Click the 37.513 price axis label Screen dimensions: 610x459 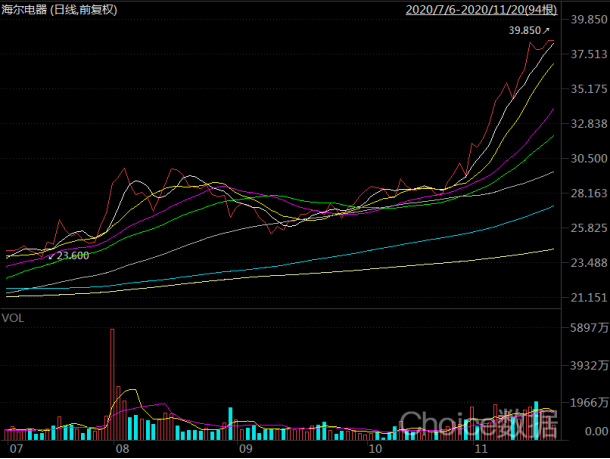589,54
